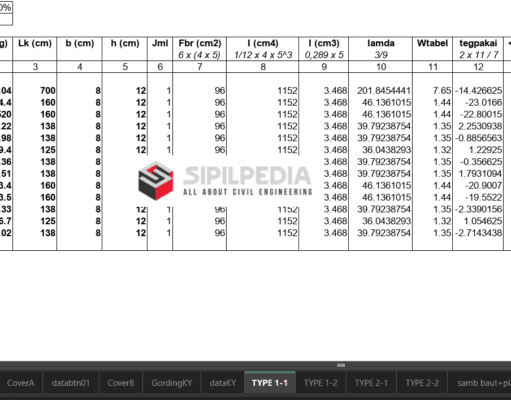Open the samb baut+pl sheet tab
The width and height of the screenshot is (511, 400).
480,383
